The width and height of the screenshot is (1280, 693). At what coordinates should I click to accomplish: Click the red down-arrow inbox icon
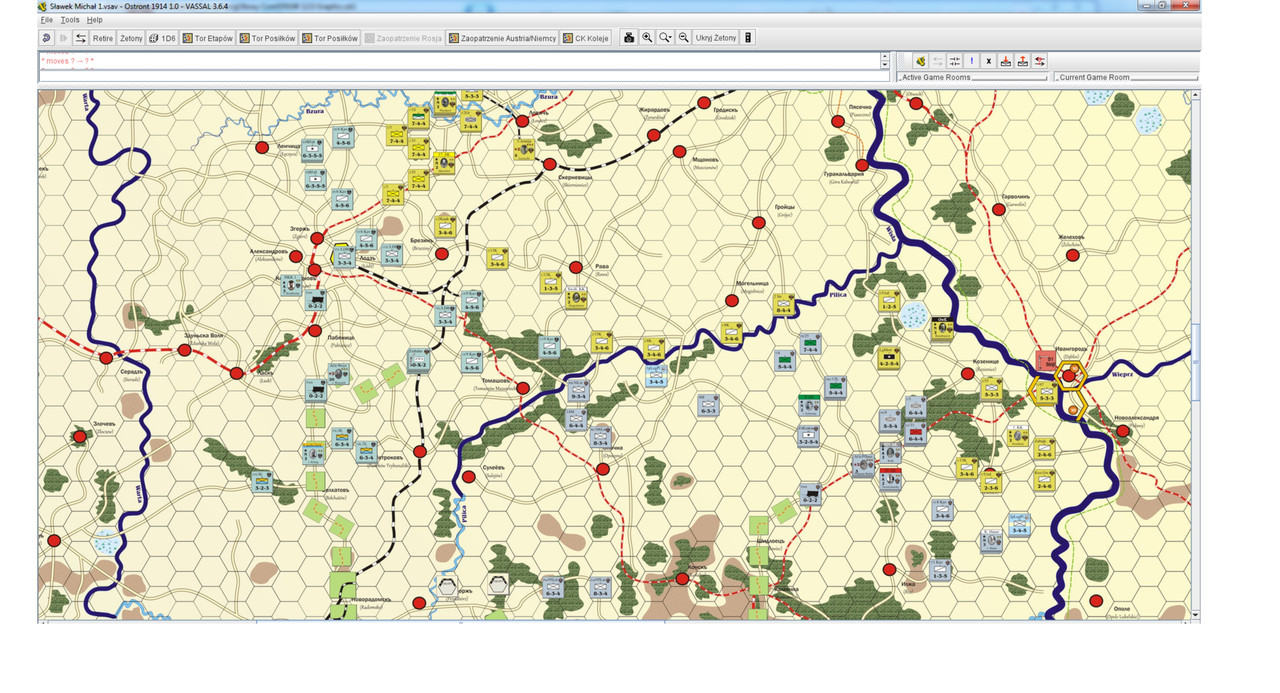1006,61
